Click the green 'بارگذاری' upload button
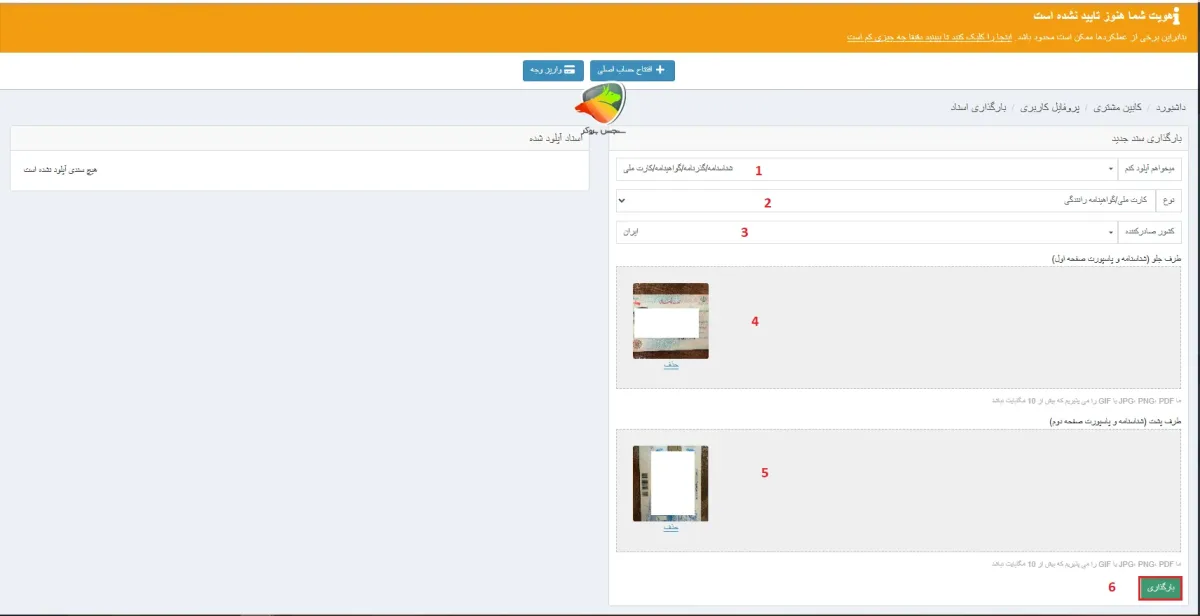Screen dimensions: 1200x616 (1161, 588)
